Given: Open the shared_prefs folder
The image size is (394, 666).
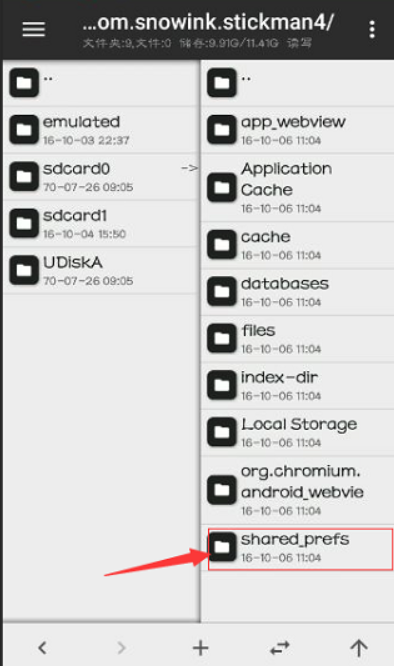Looking at the screenshot, I should pos(297,547).
